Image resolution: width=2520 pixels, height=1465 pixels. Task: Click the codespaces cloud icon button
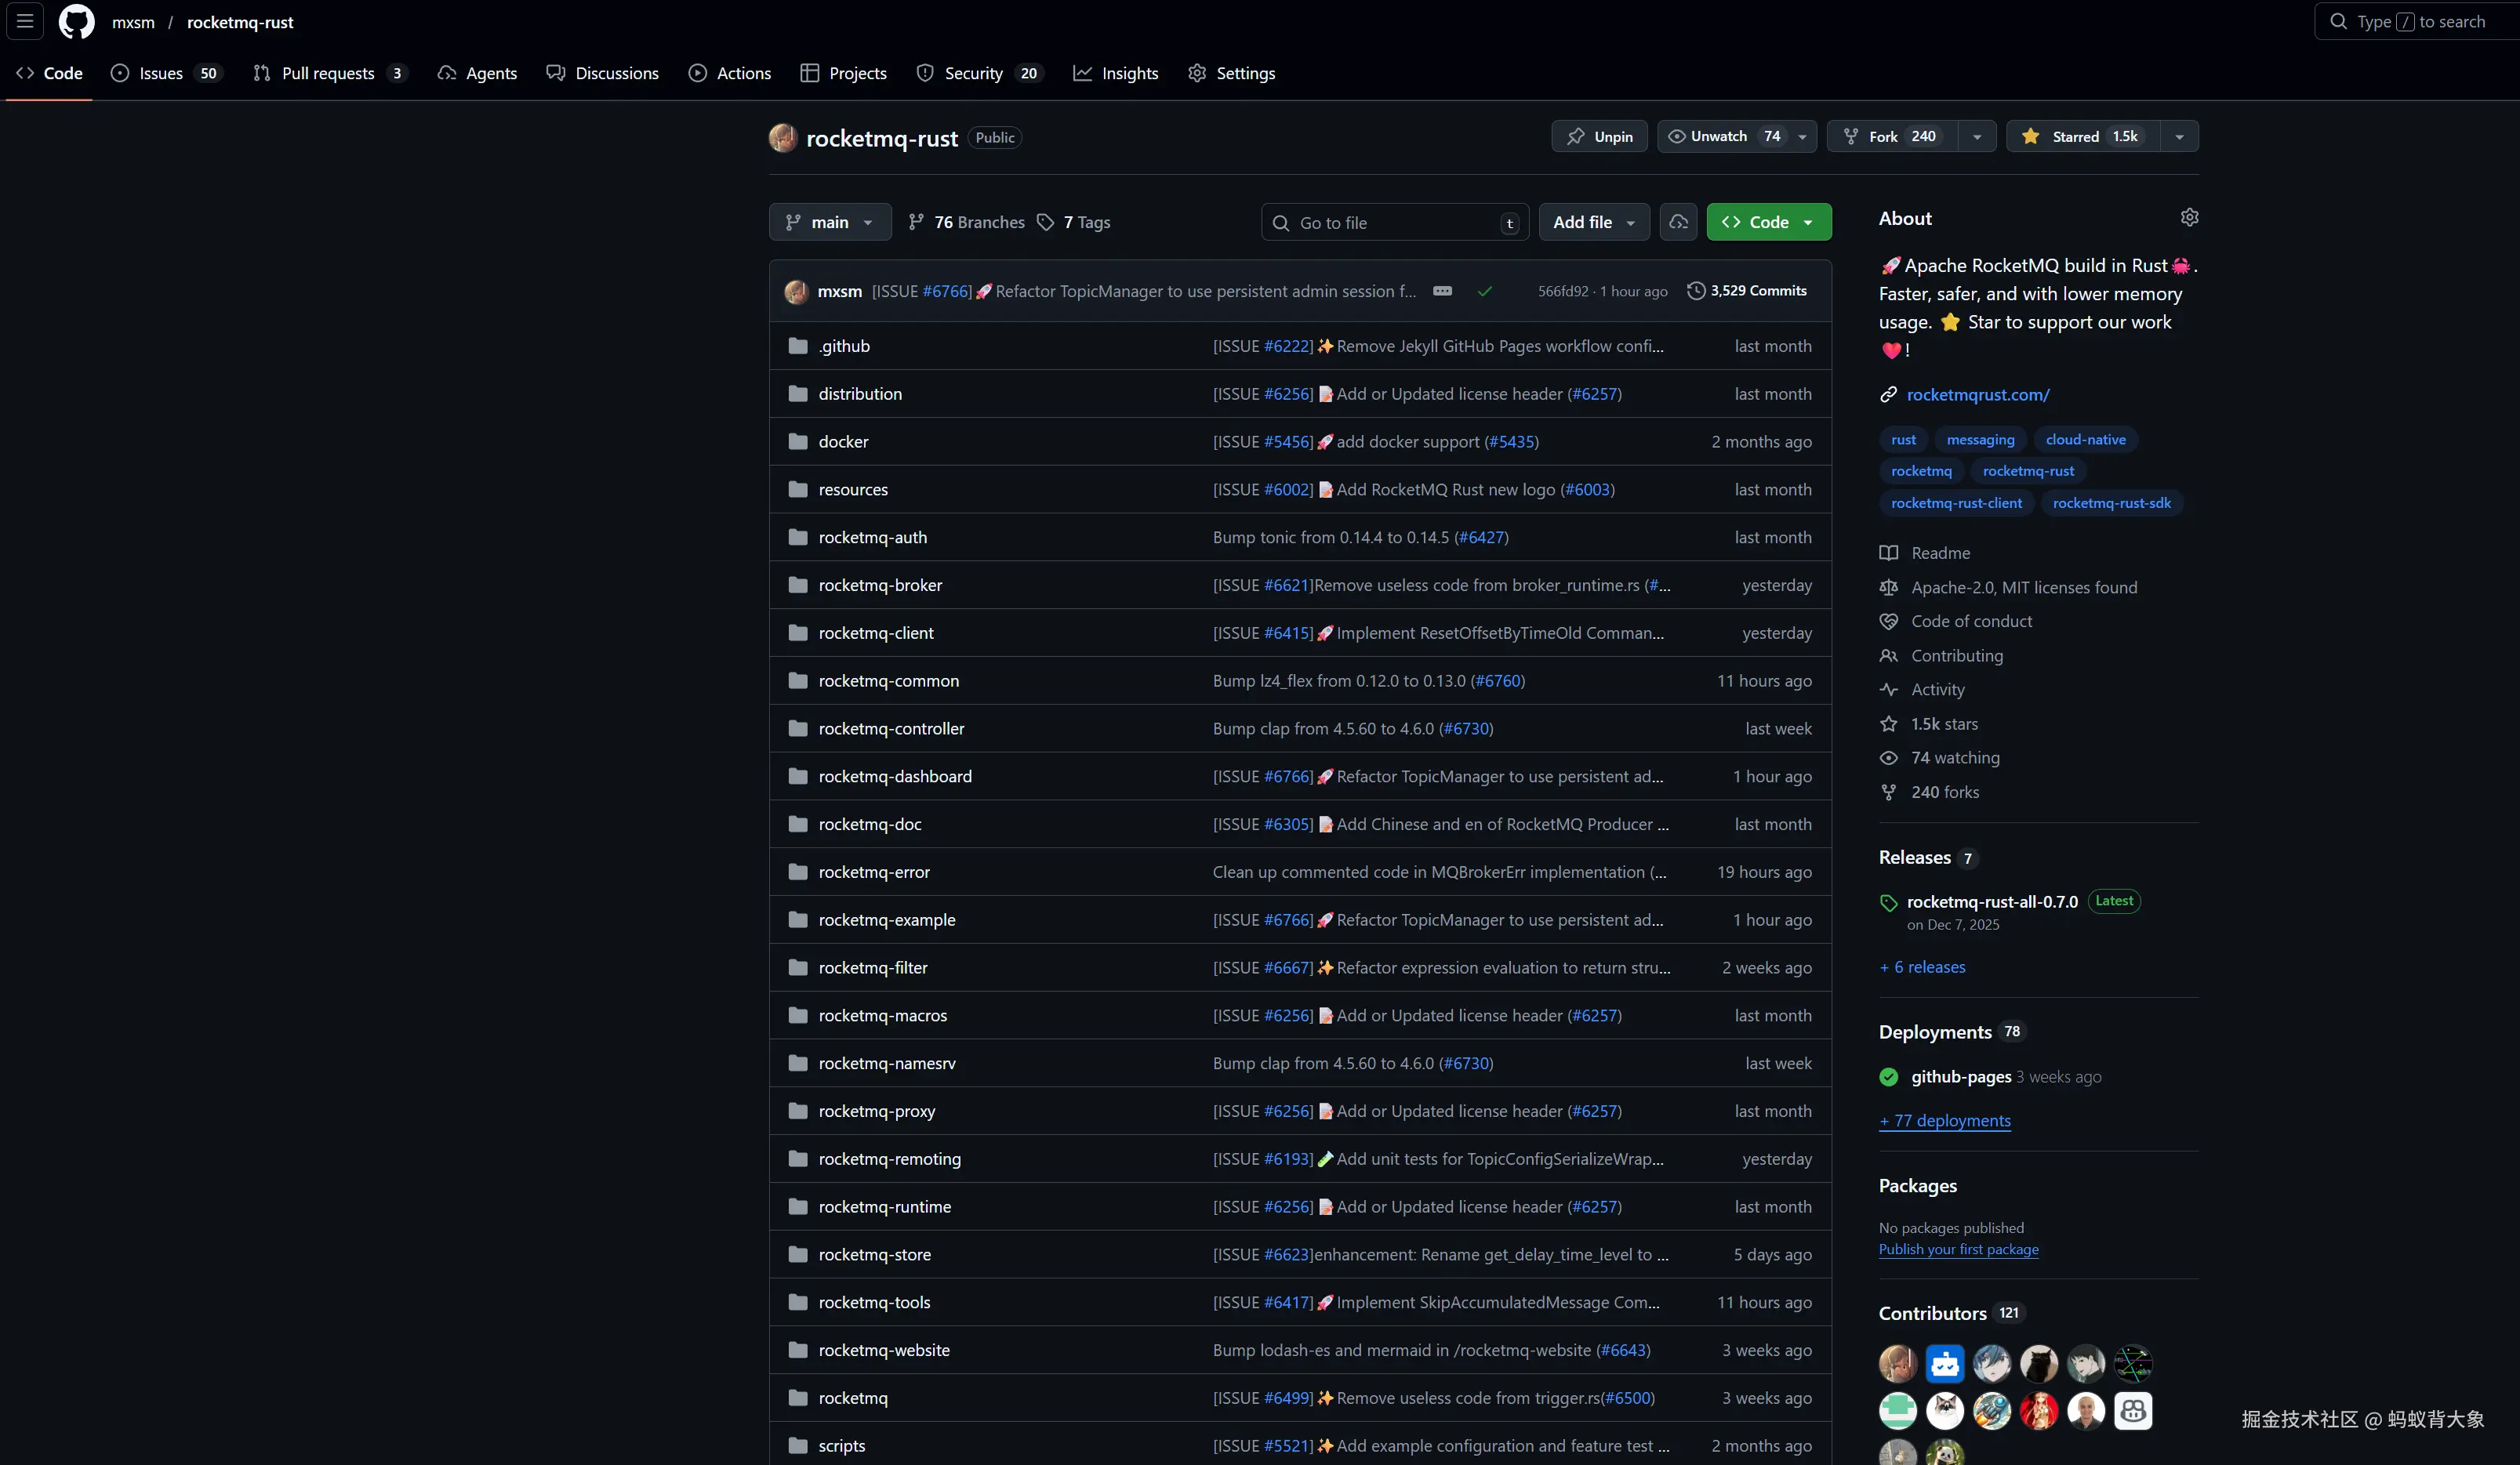[x=1678, y=222]
